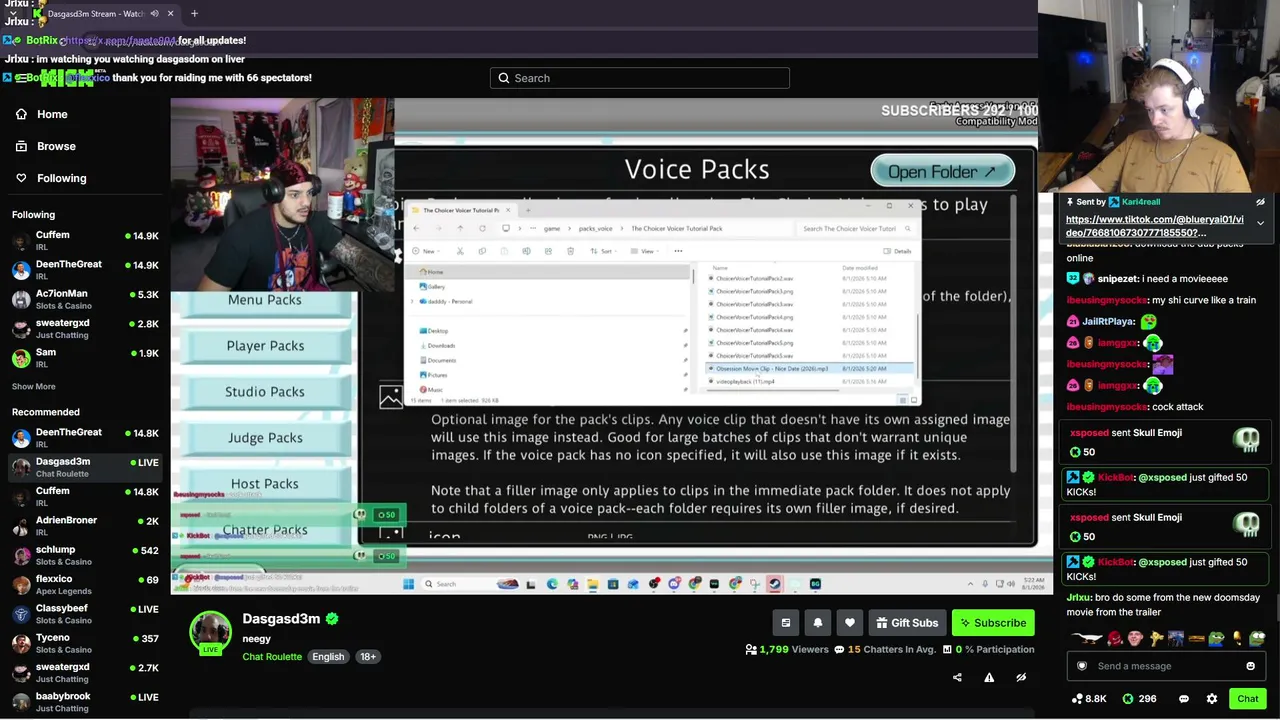The height and width of the screenshot is (720, 1280).
Task: Click the Open Folder button in stream
Action: 942,172
